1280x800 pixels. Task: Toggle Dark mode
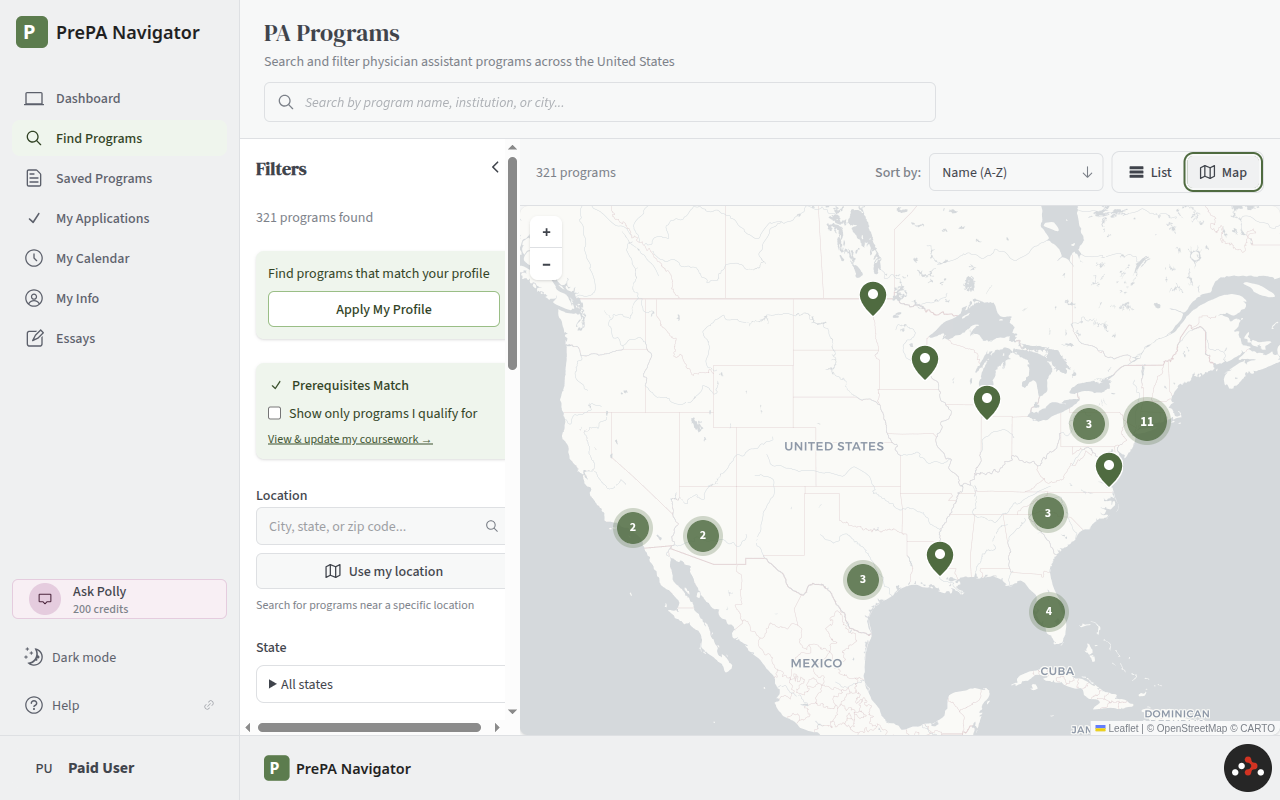point(119,657)
